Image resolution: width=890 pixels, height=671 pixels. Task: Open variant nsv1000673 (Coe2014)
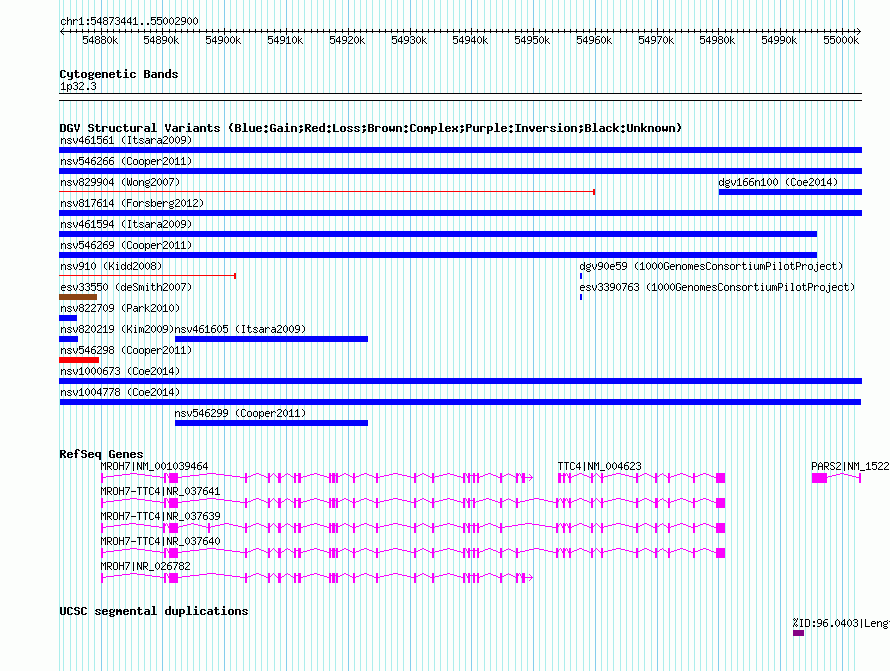tap(460, 381)
